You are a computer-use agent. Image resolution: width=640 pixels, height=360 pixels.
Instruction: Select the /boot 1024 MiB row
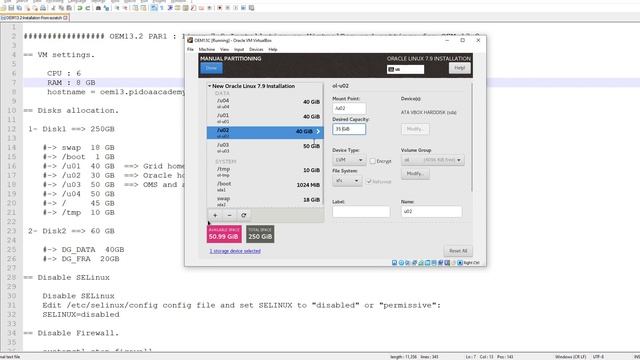(x=265, y=186)
